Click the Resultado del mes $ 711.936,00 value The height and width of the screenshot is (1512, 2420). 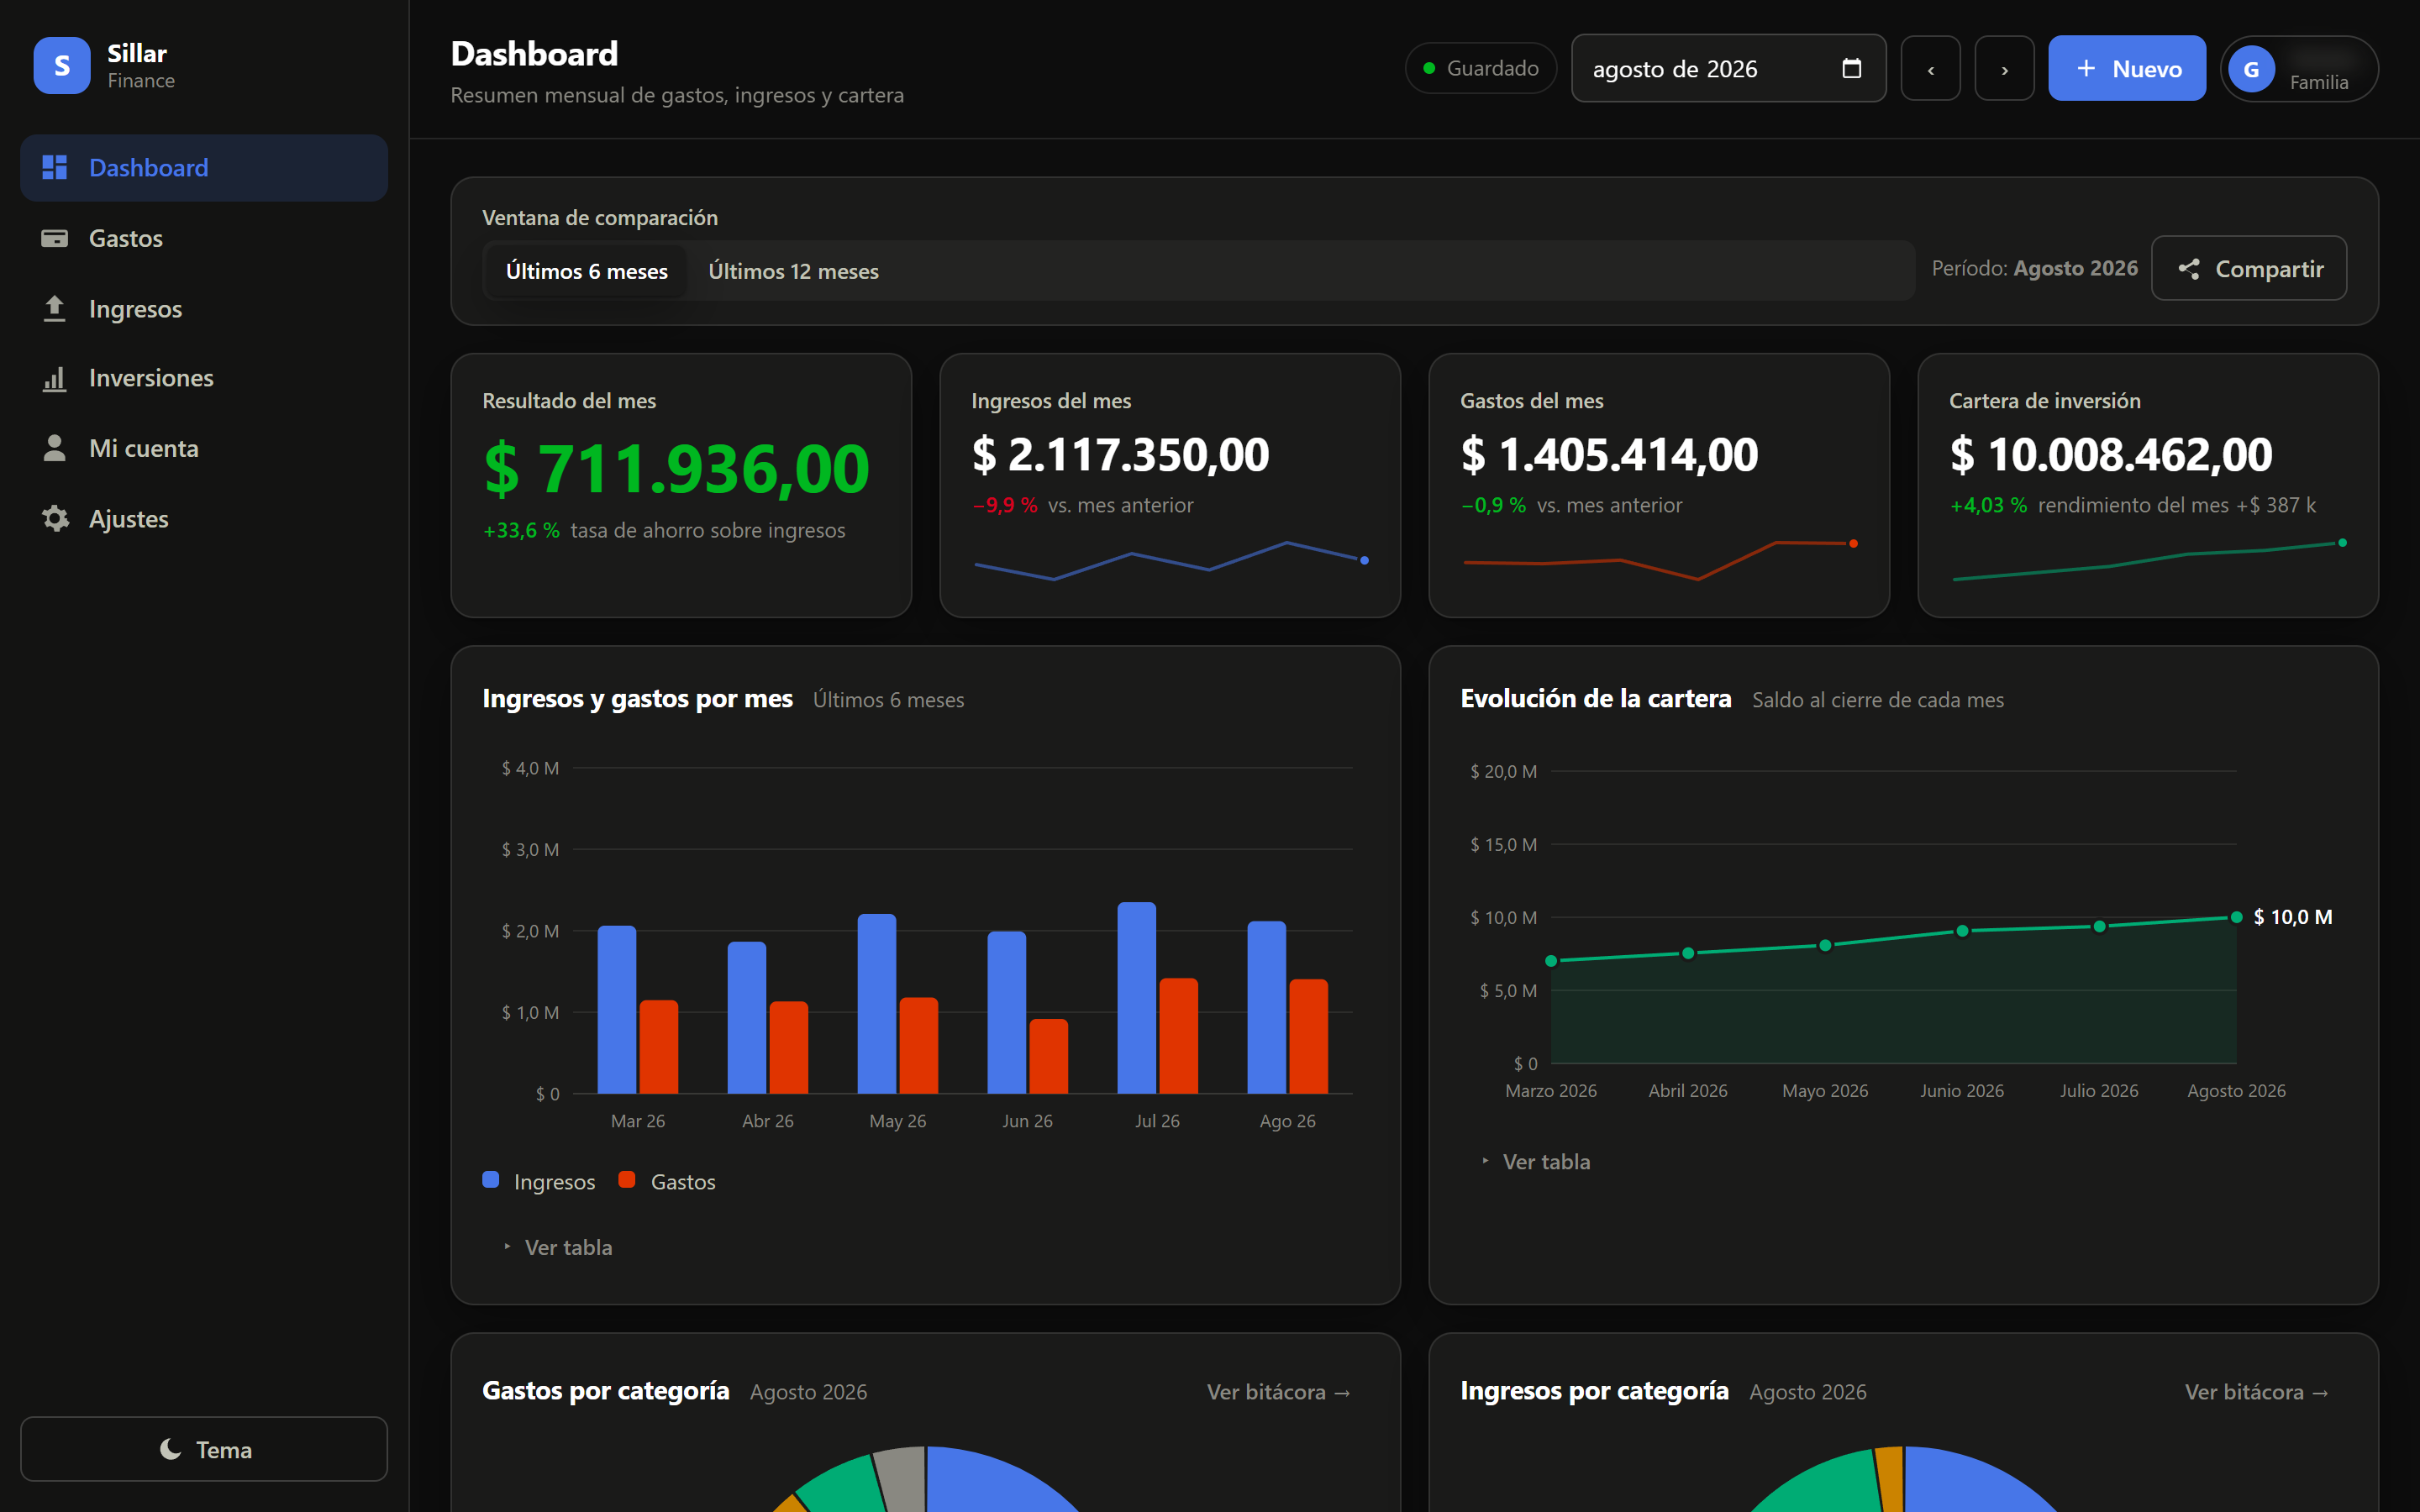(x=677, y=469)
